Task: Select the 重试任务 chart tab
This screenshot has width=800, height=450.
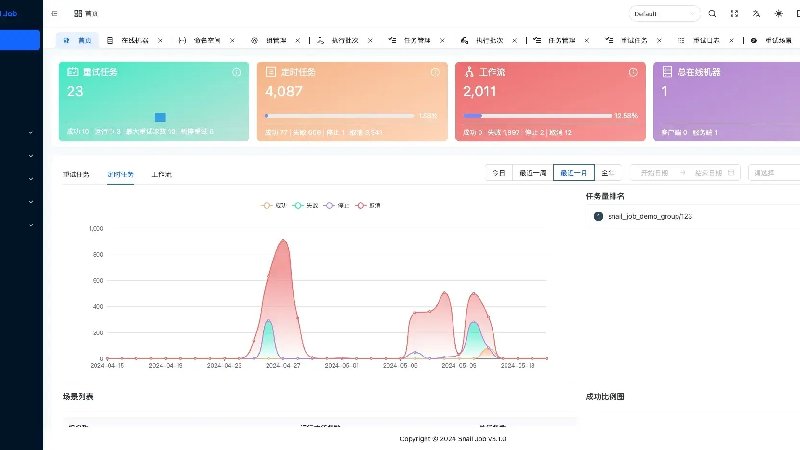Action: point(76,174)
